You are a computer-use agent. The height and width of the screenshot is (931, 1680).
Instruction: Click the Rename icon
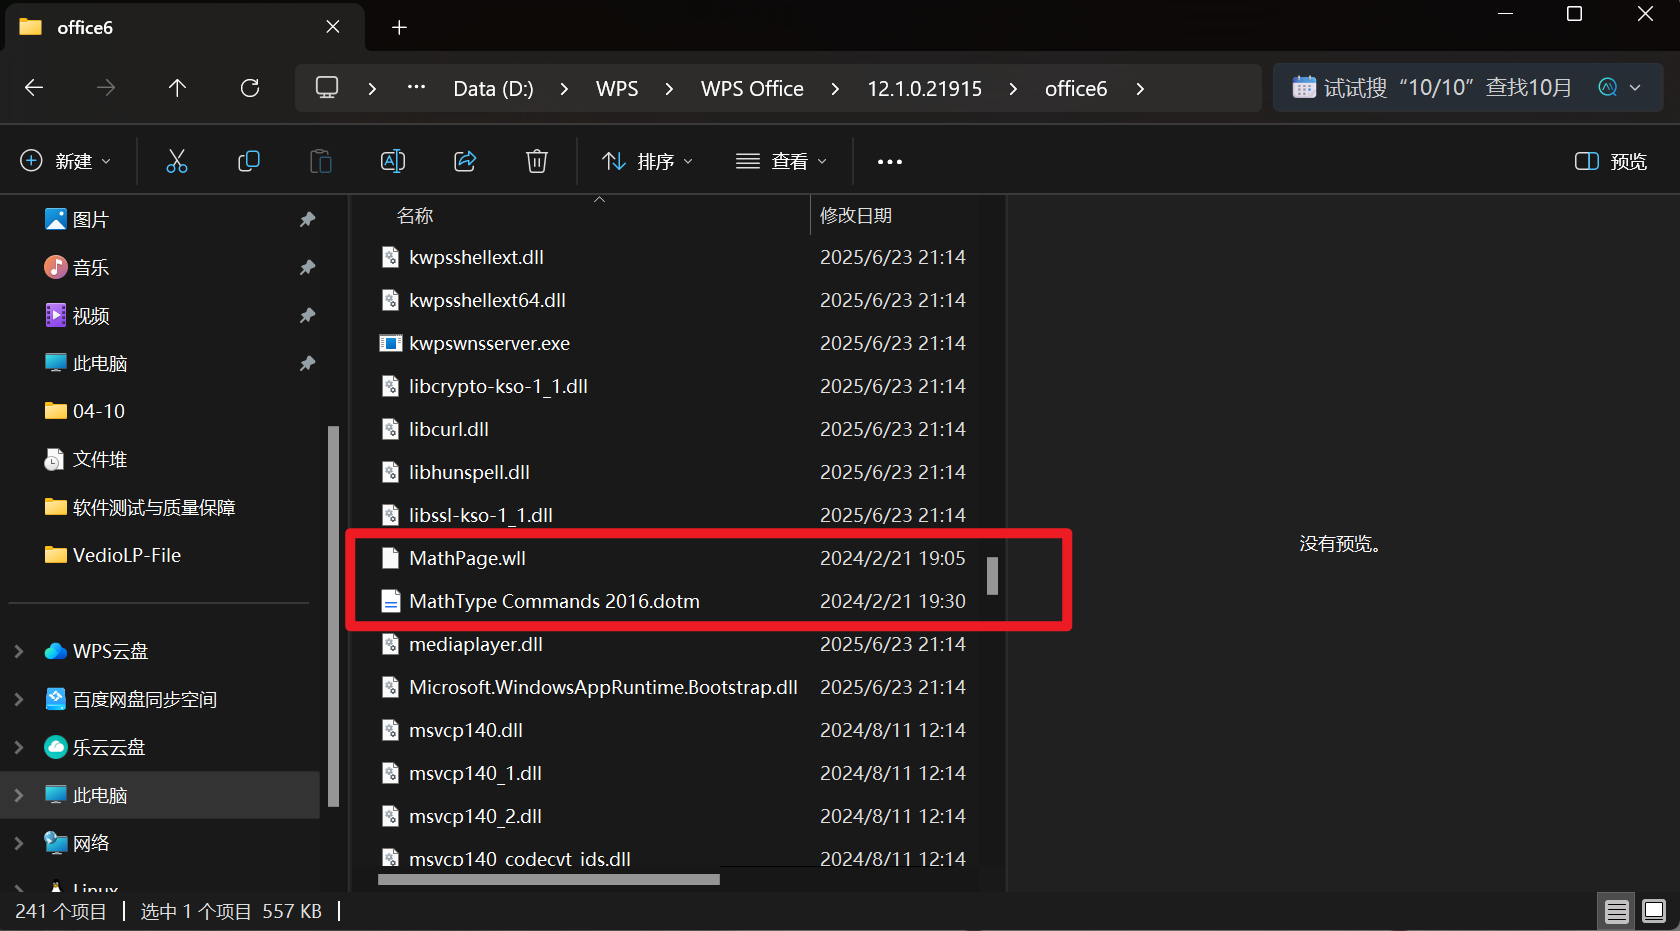[393, 161]
